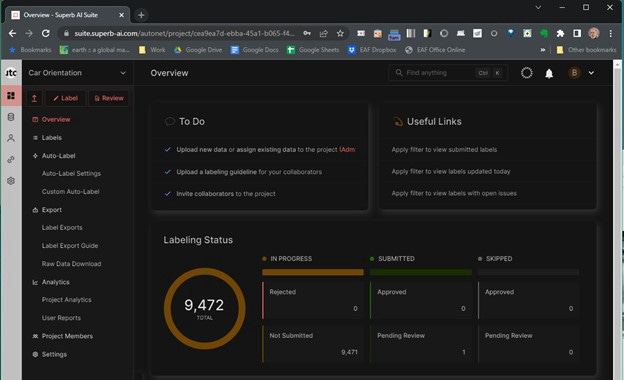This screenshot has width=624, height=380.
Task: Click the link icon in left rail
Action: 11,160
